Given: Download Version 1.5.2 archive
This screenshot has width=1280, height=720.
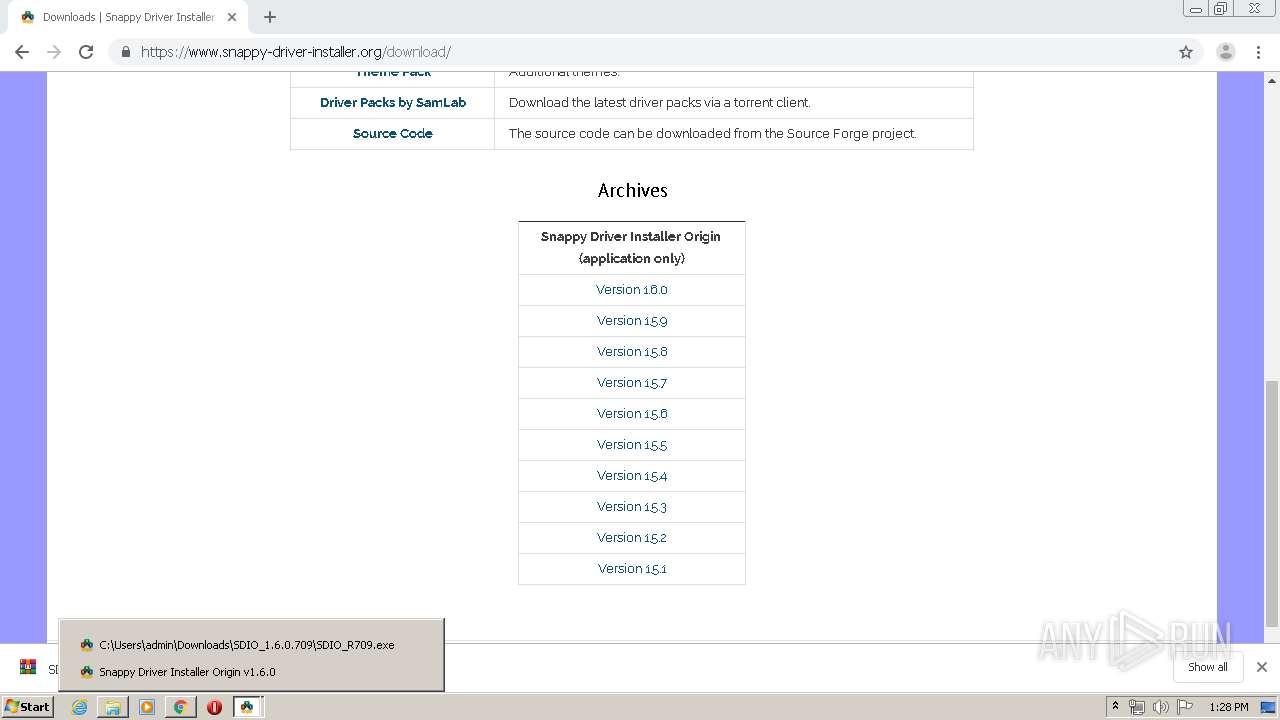Looking at the screenshot, I should pyautogui.click(x=632, y=537).
